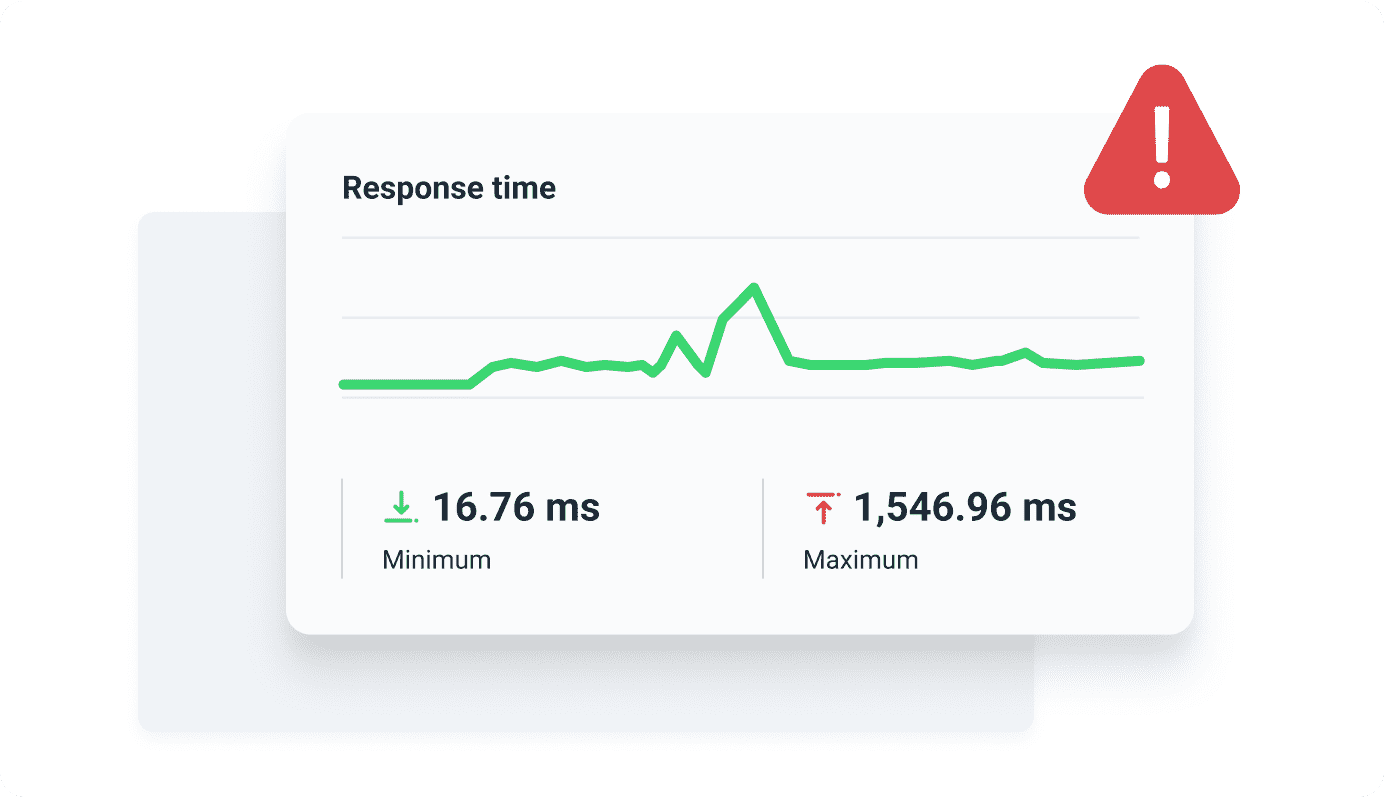Click the 16.76 ms minimum value
The image size is (1384, 797).
pyautogui.click(x=518, y=507)
